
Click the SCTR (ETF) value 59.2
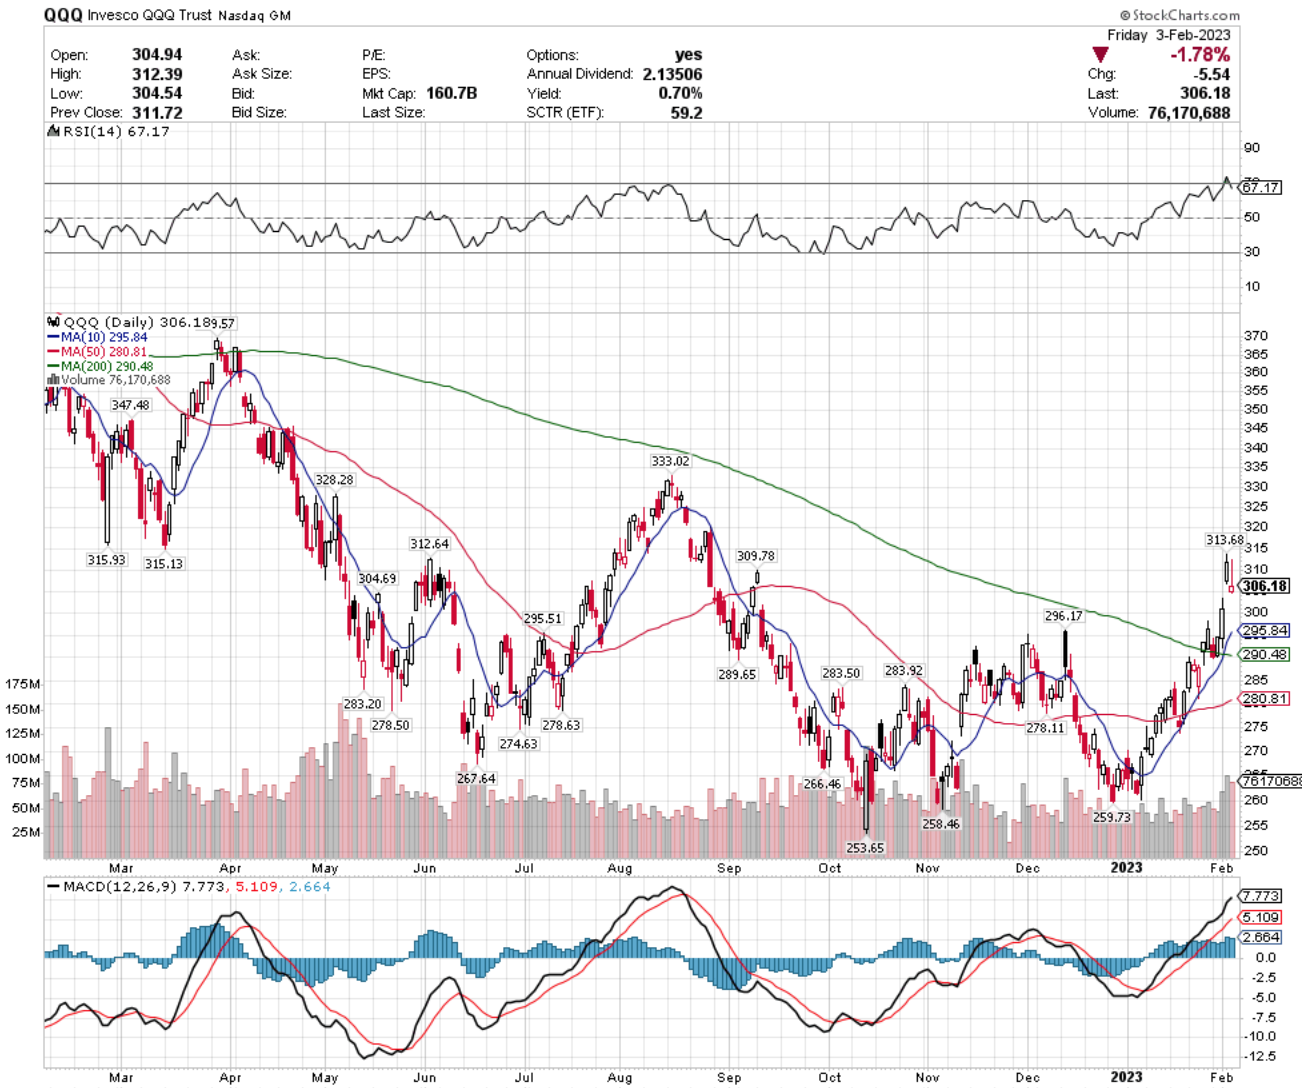pos(686,112)
